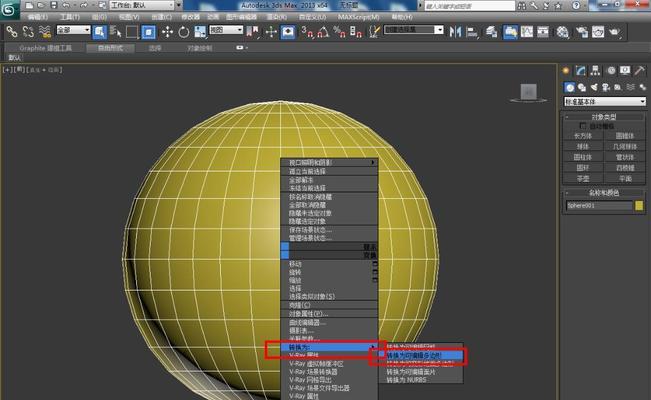Open the 转换为: context menu entry

point(329,347)
